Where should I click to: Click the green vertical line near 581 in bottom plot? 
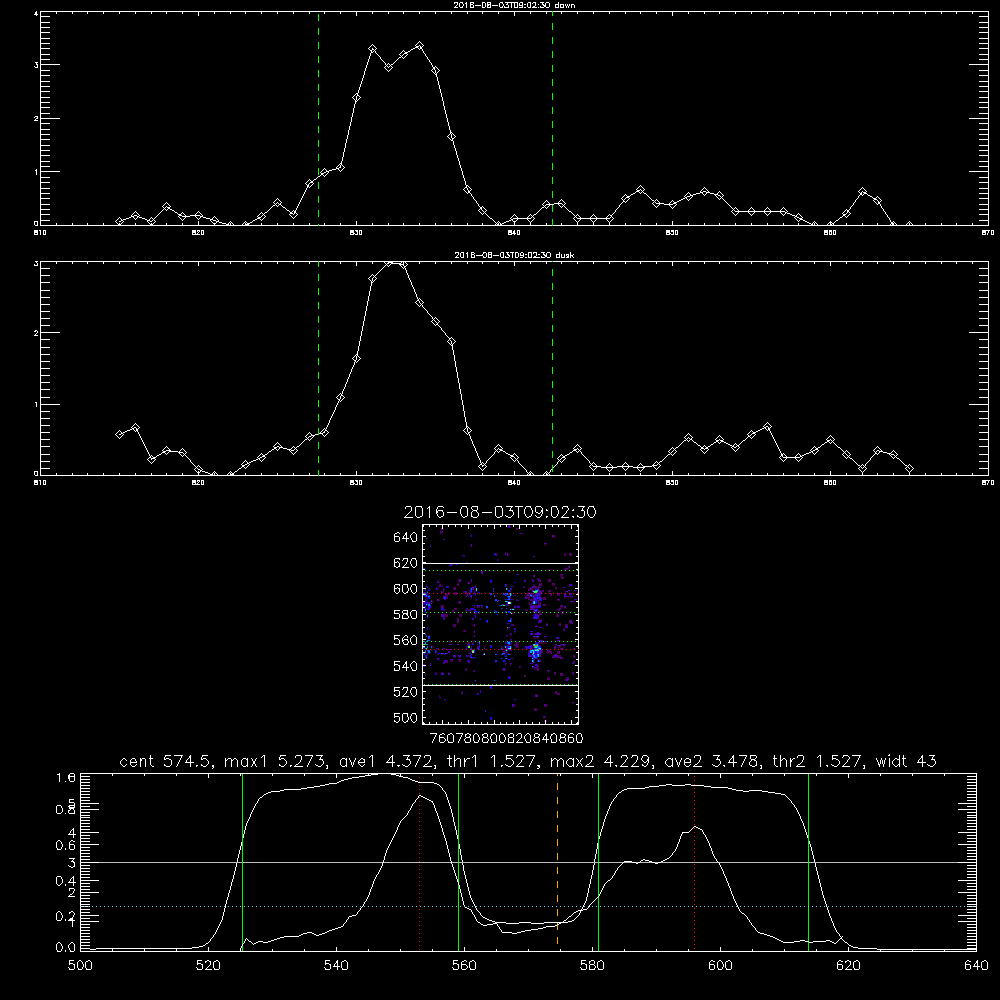[x=598, y=861]
